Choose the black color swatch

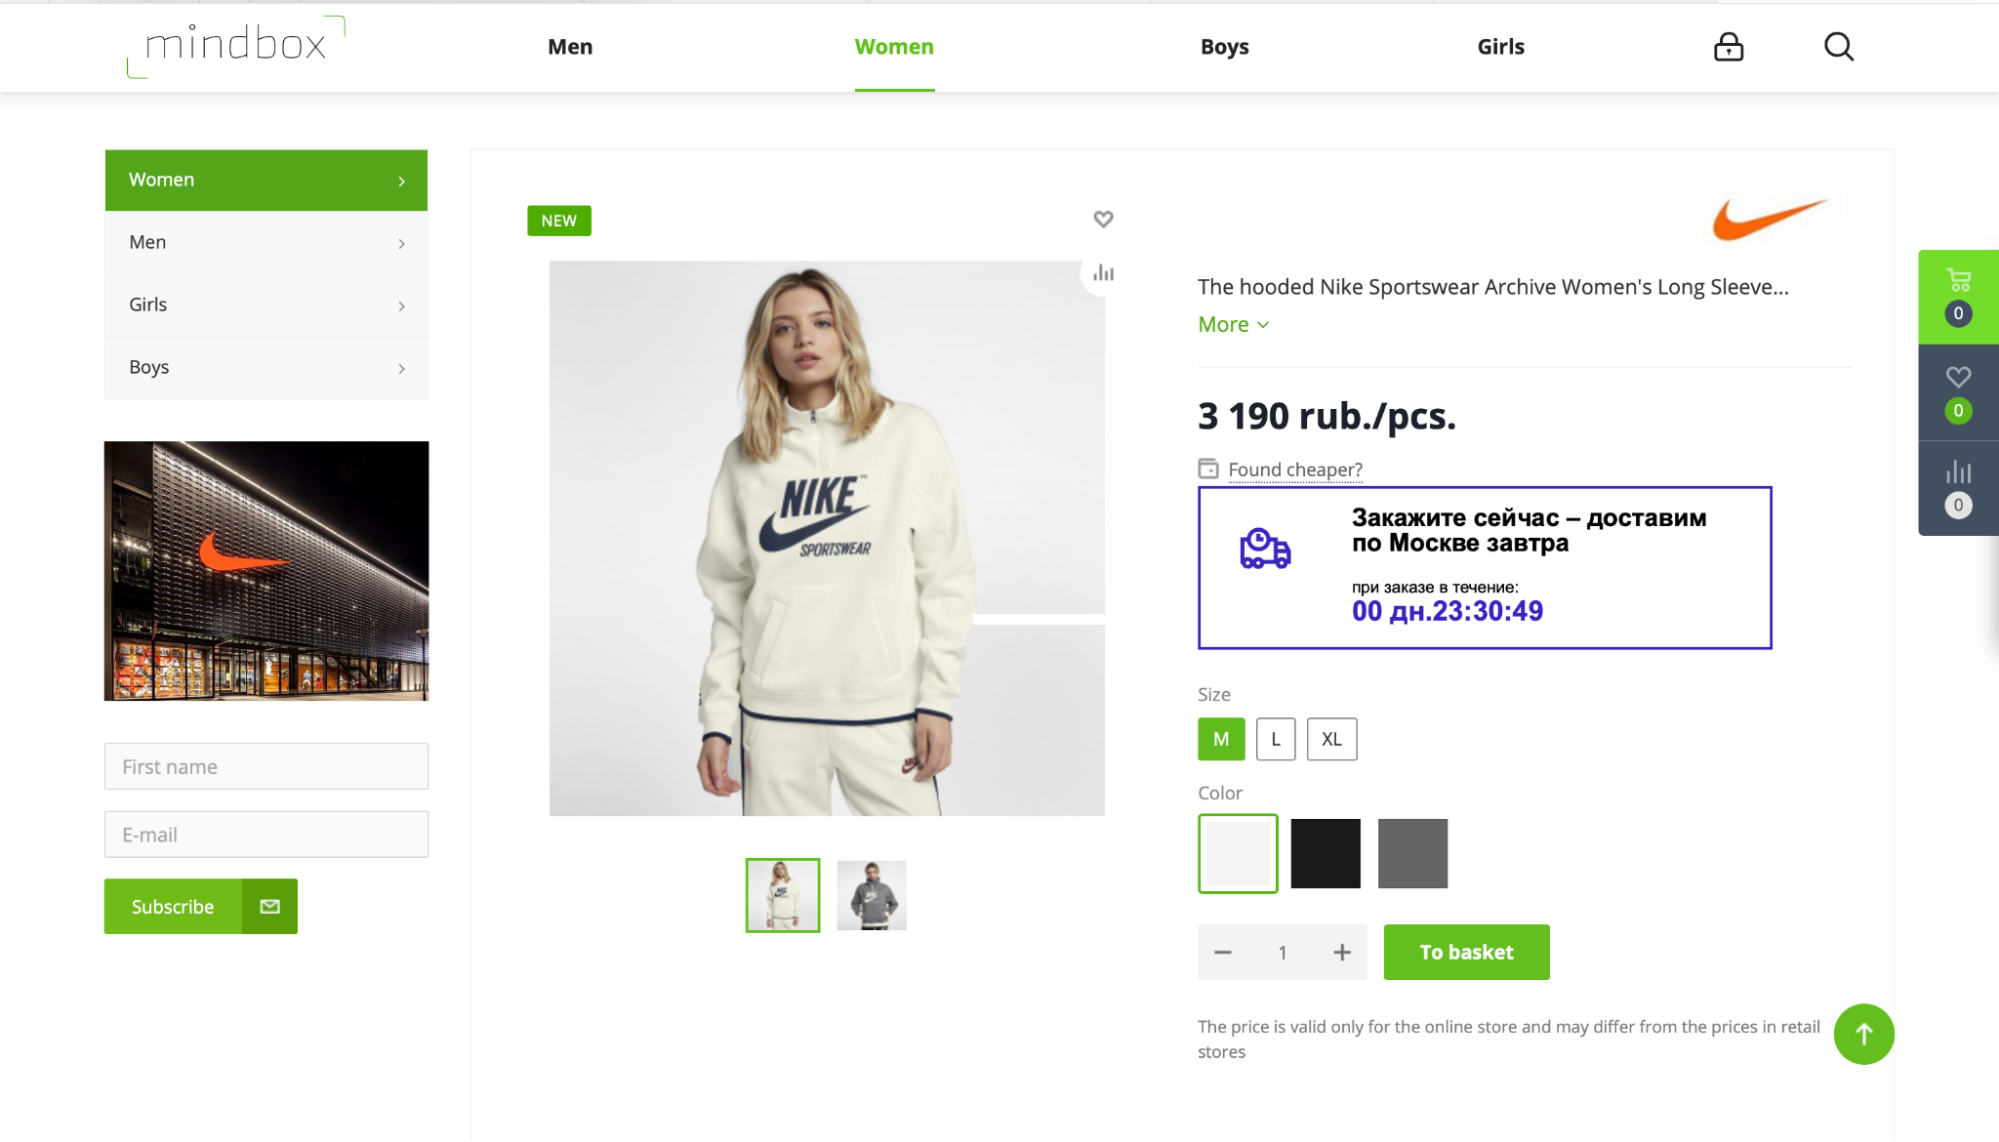click(x=1325, y=853)
